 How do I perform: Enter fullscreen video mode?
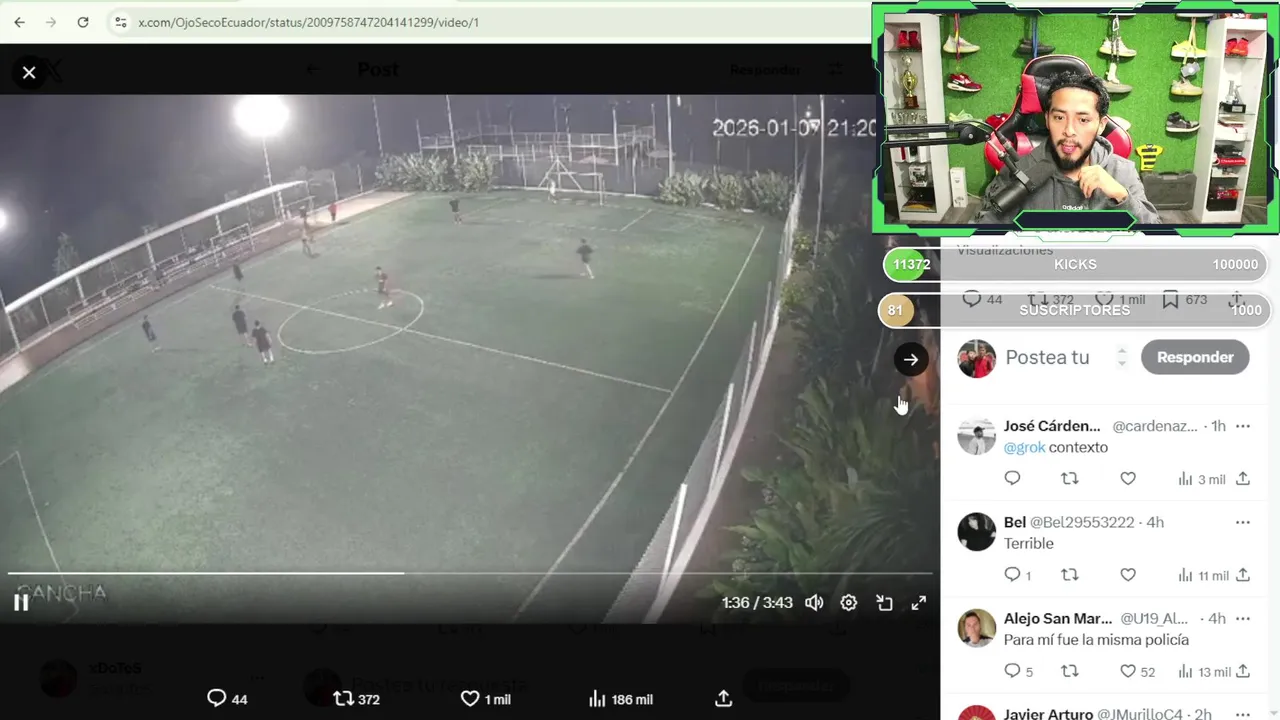click(x=919, y=603)
